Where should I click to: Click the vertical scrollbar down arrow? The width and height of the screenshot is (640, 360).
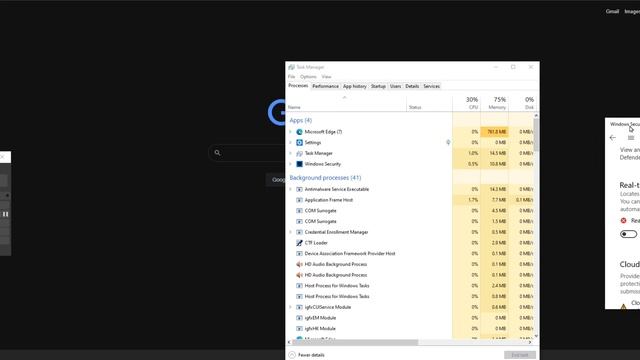[x=536, y=336]
